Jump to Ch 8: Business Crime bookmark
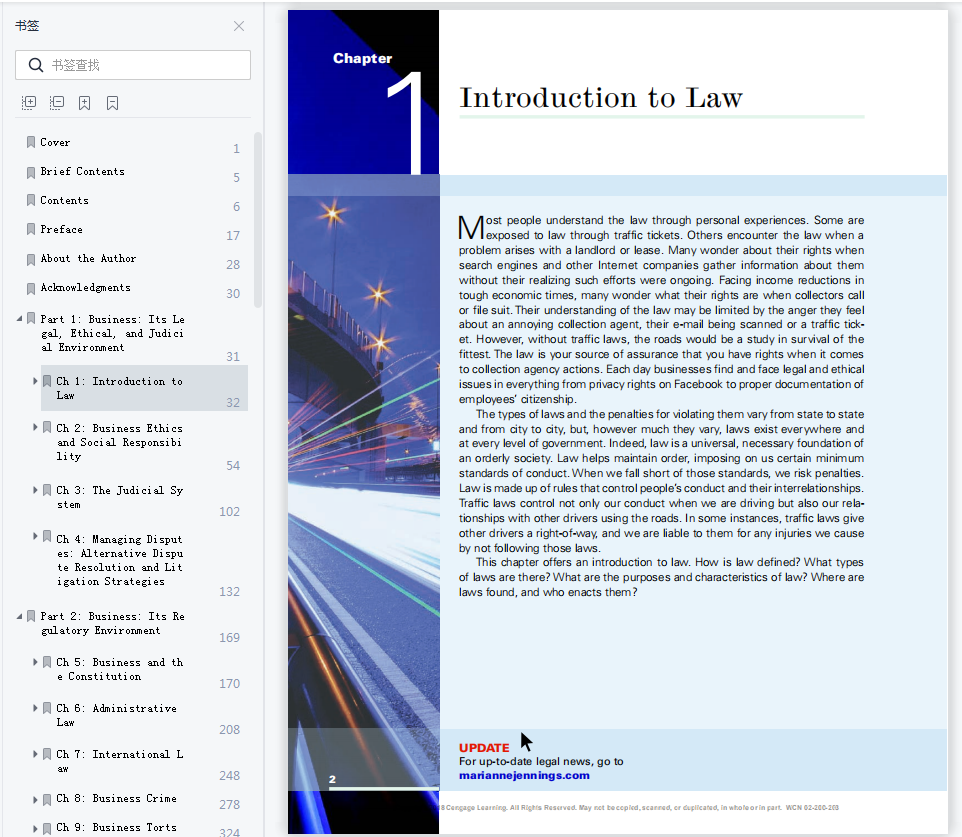Image resolution: width=962 pixels, height=837 pixels. 117,799
